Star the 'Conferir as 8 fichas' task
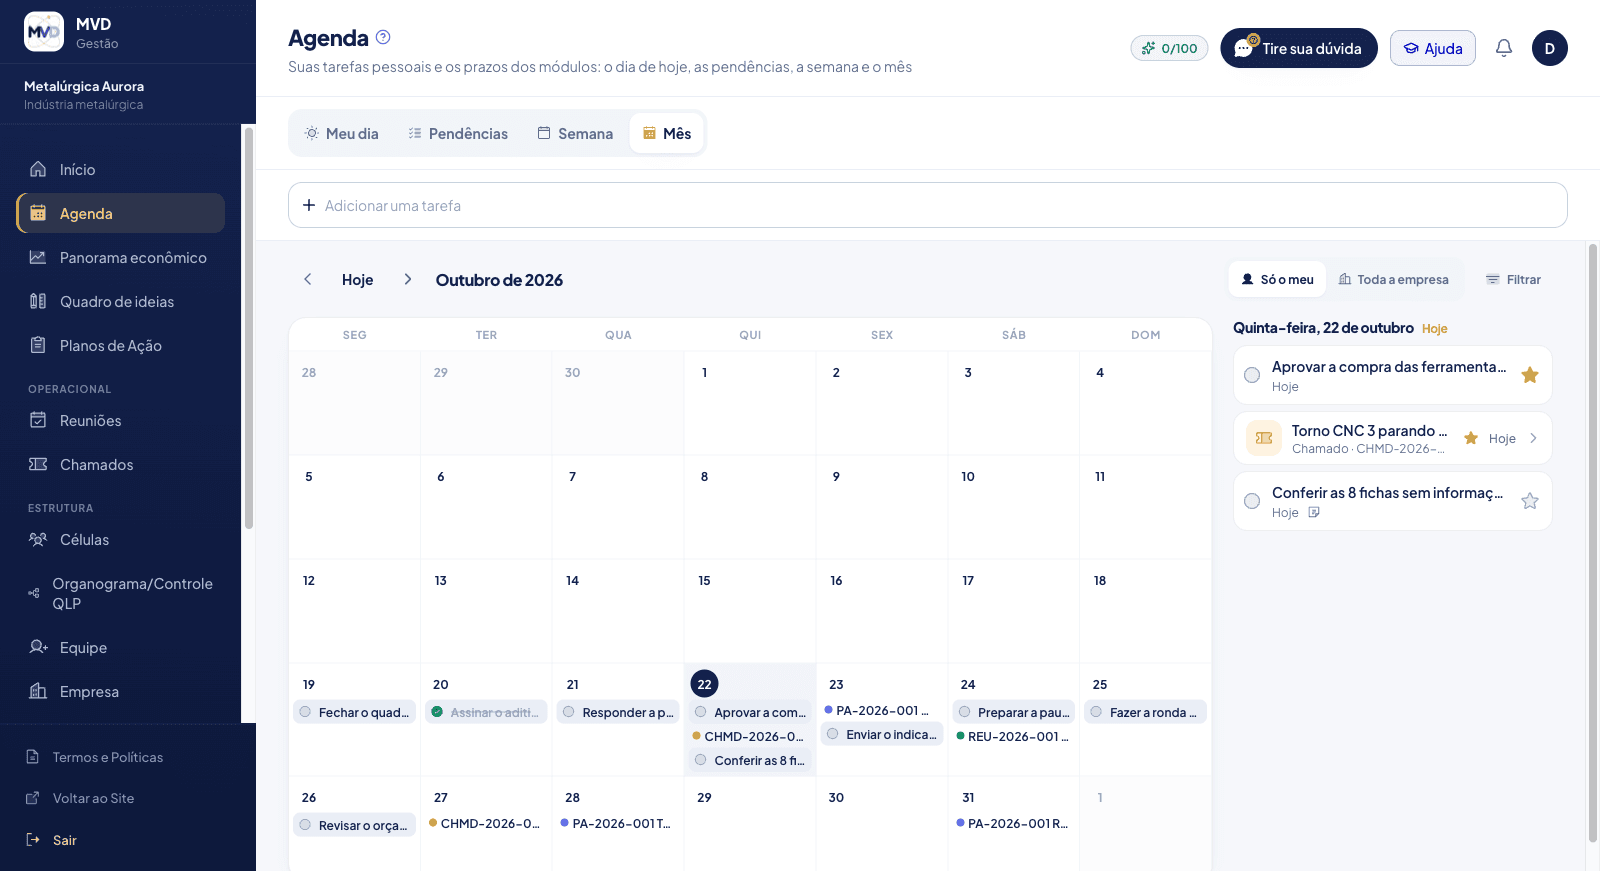The height and width of the screenshot is (871, 1600). [1530, 501]
